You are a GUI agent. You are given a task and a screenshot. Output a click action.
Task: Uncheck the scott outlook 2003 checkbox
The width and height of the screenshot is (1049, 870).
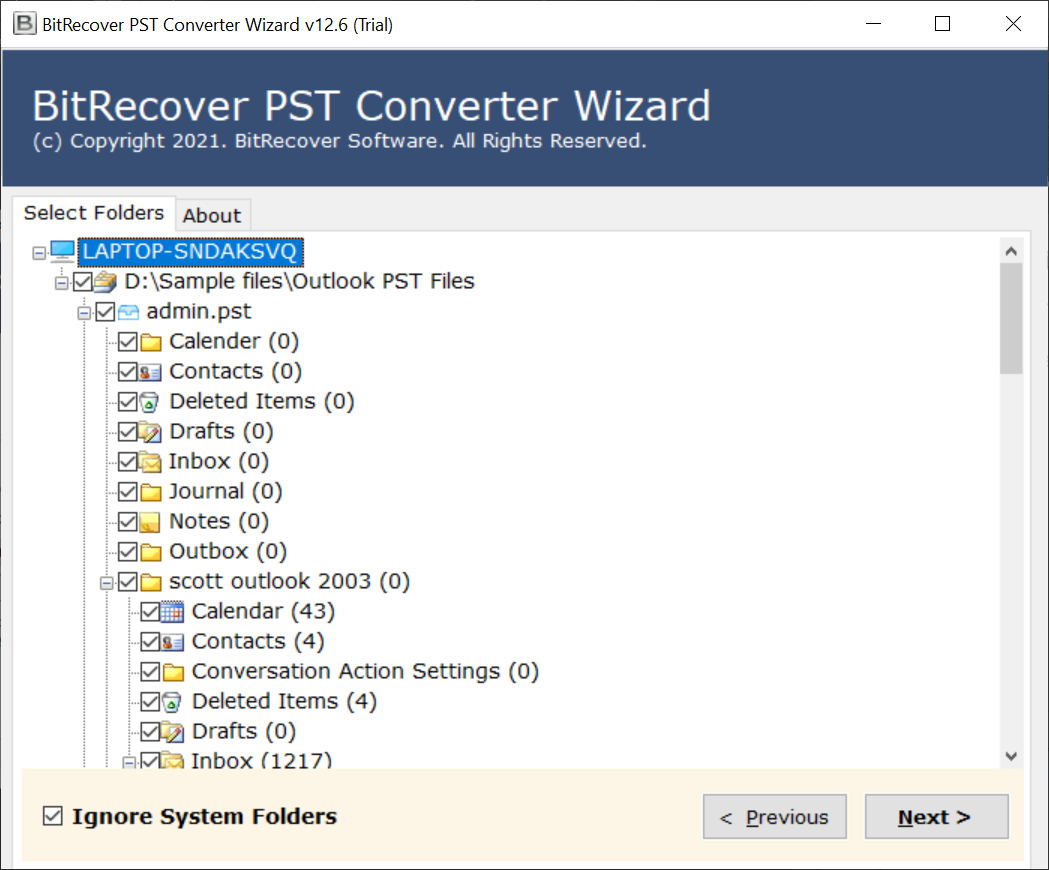pos(128,582)
